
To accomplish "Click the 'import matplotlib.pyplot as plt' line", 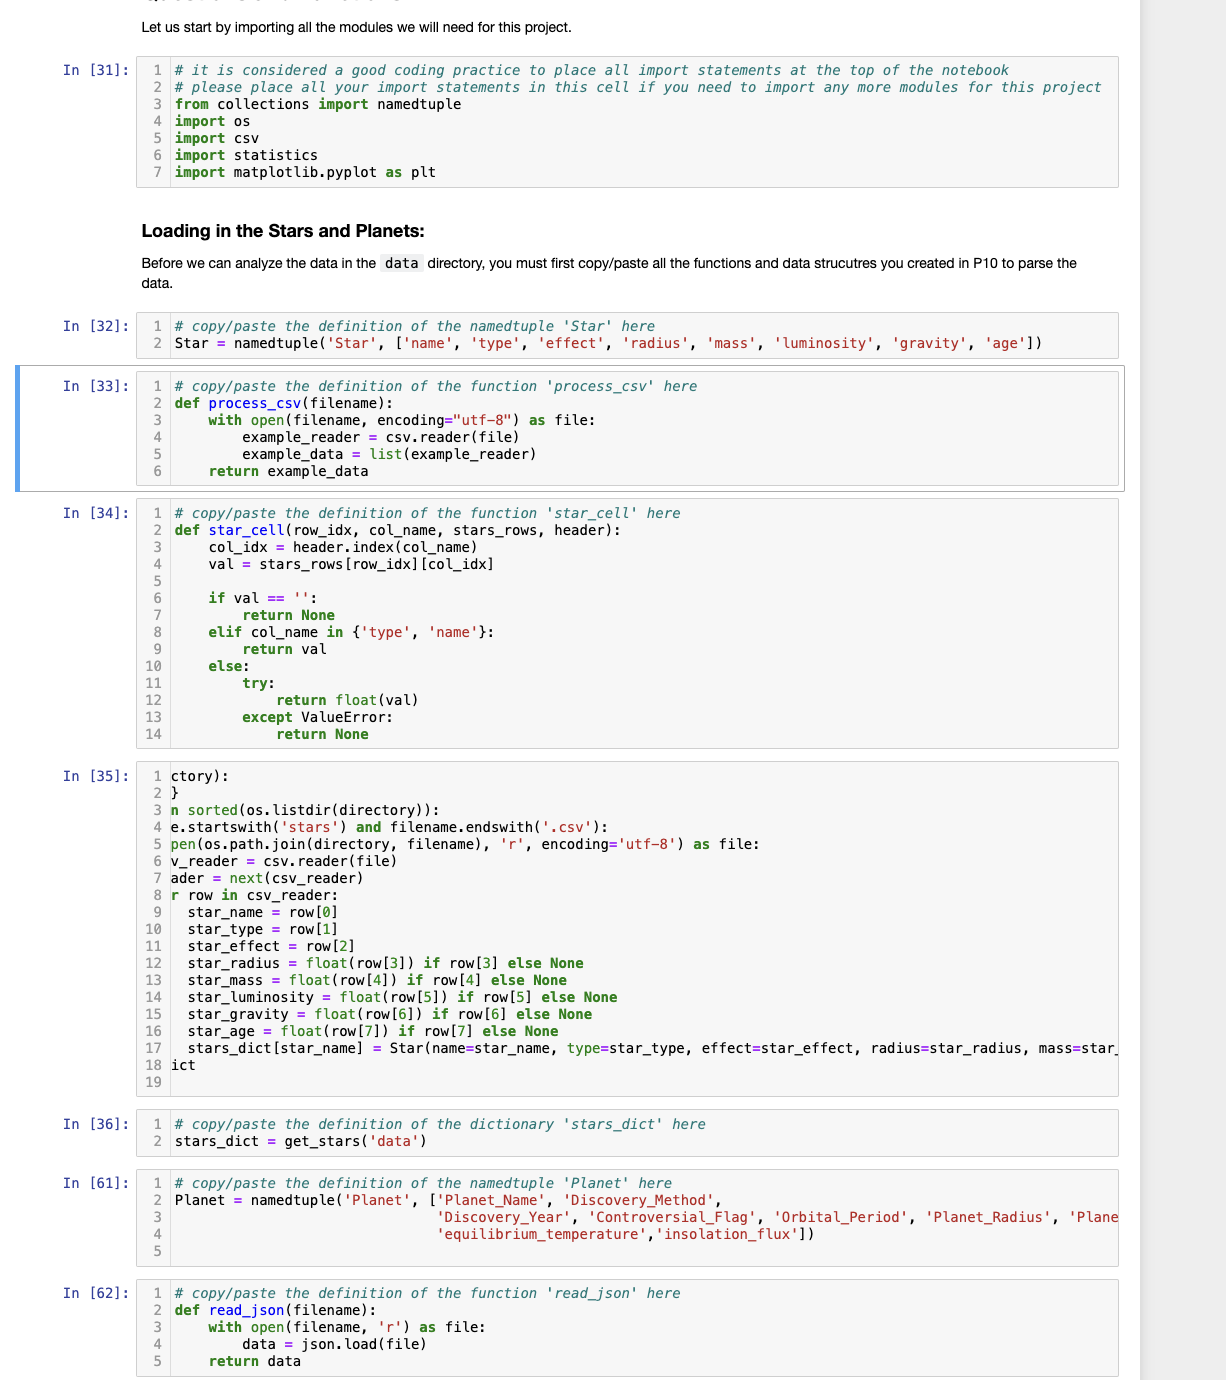I will coord(305,172).
